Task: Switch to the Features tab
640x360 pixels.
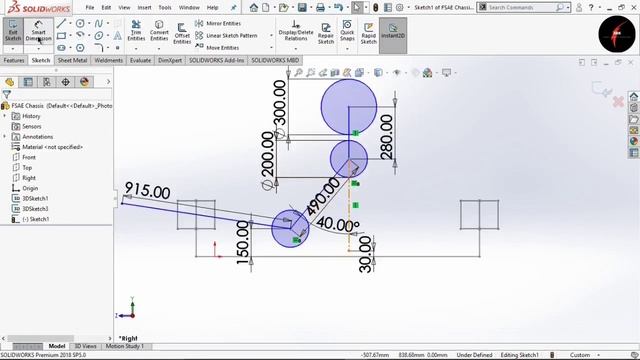Action: click(14, 60)
